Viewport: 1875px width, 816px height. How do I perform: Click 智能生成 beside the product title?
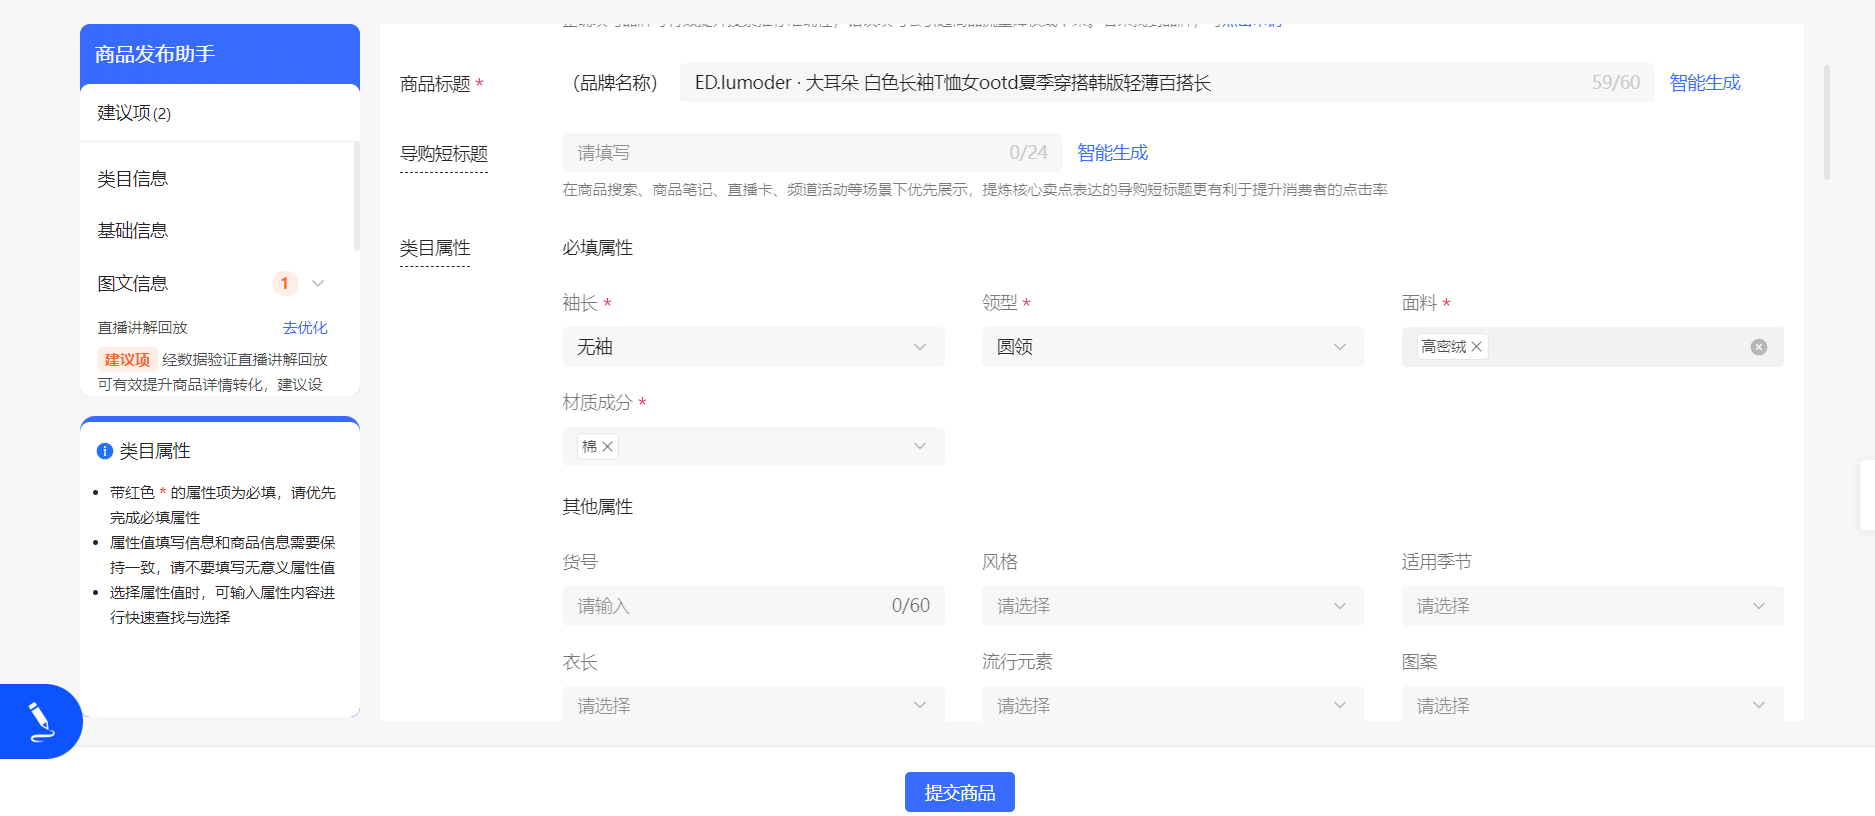pyautogui.click(x=1705, y=83)
